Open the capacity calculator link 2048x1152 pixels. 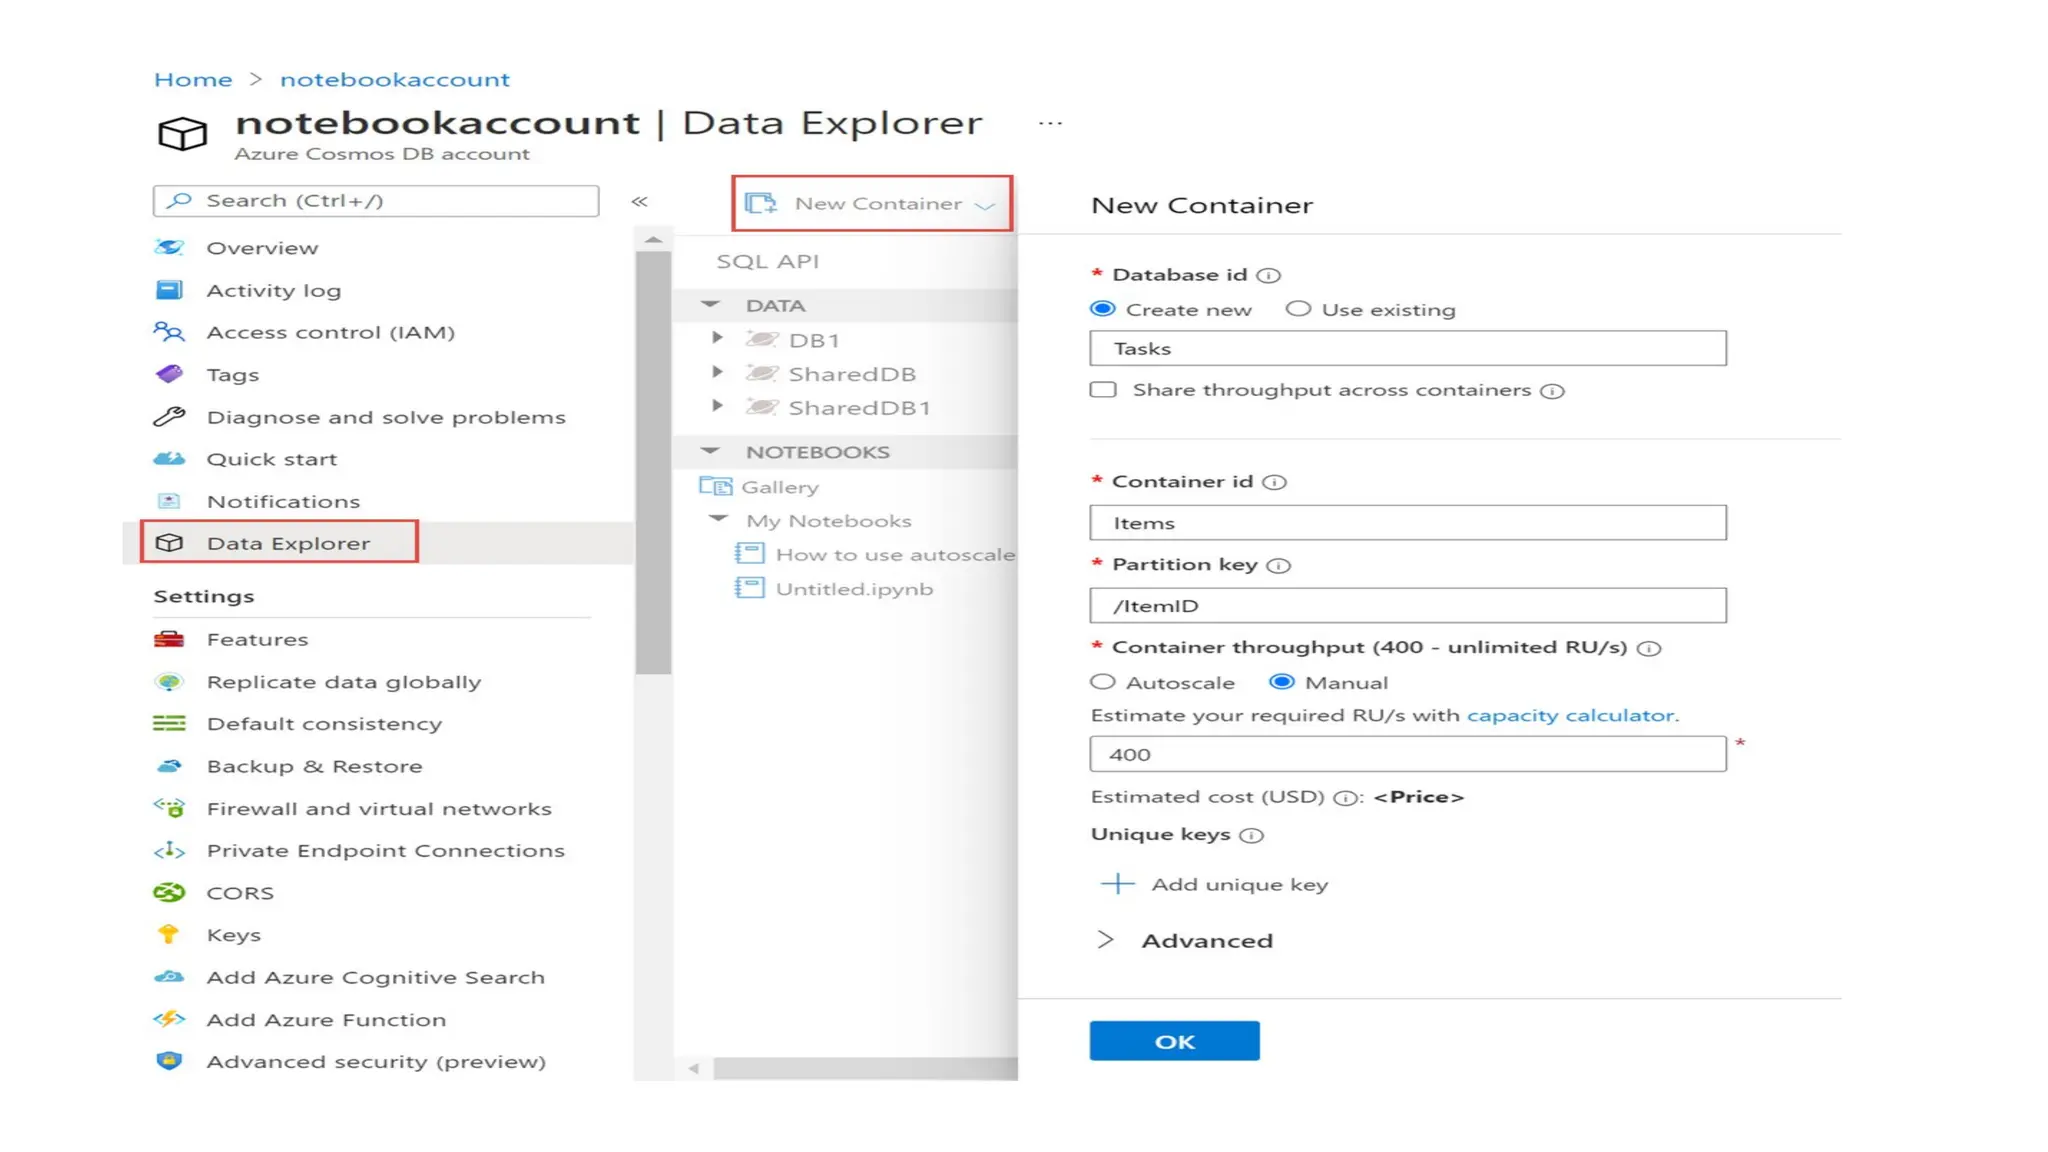(1569, 715)
